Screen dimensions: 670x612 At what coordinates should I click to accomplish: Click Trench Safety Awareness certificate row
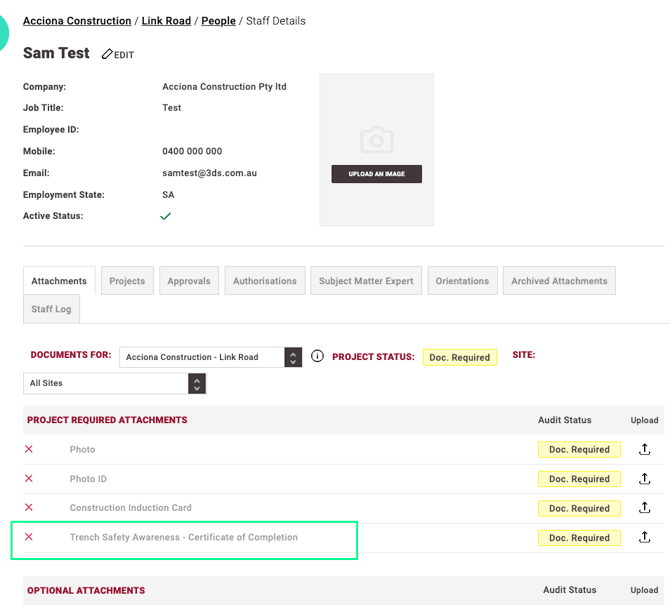(x=184, y=538)
